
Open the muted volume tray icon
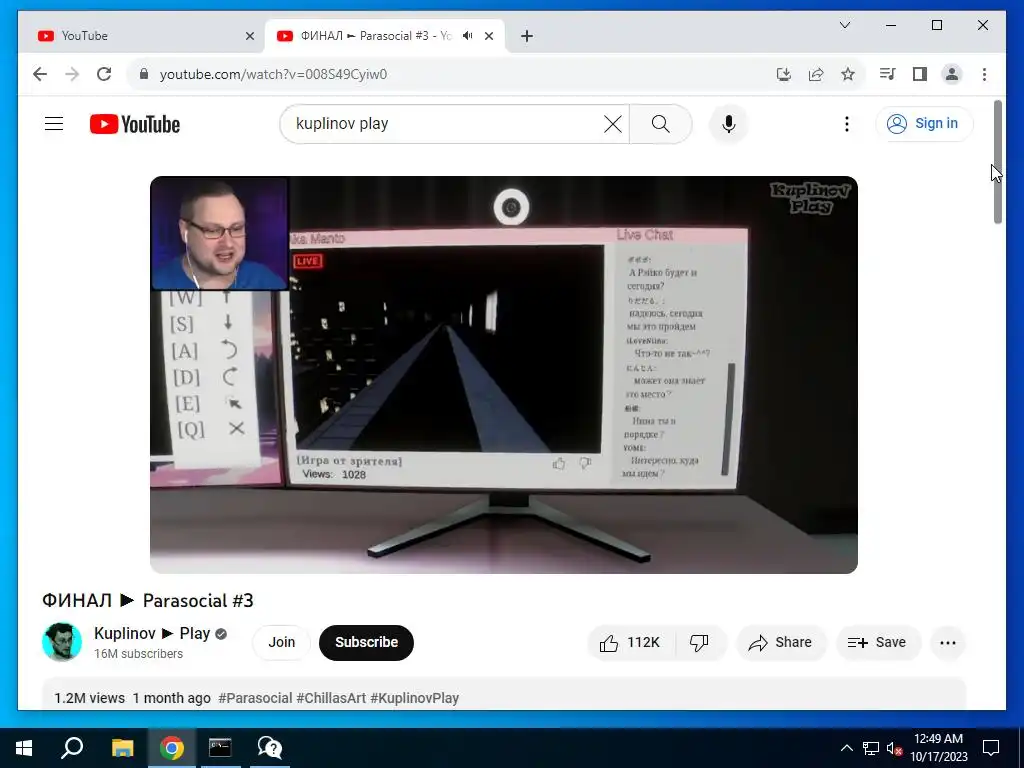coord(894,748)
